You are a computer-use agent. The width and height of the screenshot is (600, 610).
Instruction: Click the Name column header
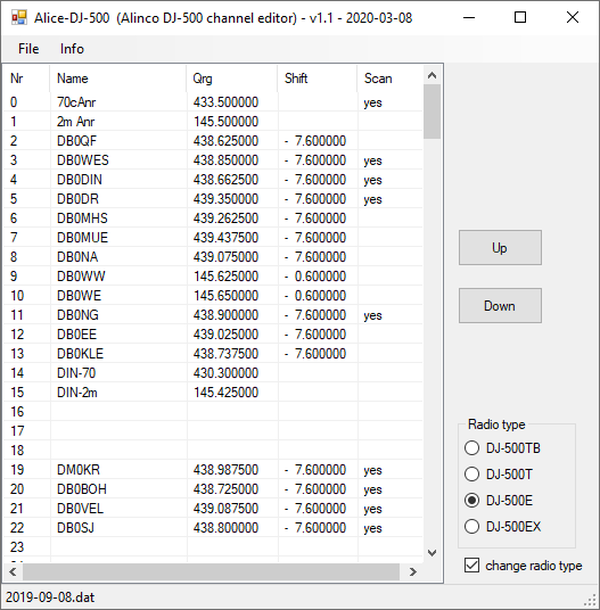72,78
